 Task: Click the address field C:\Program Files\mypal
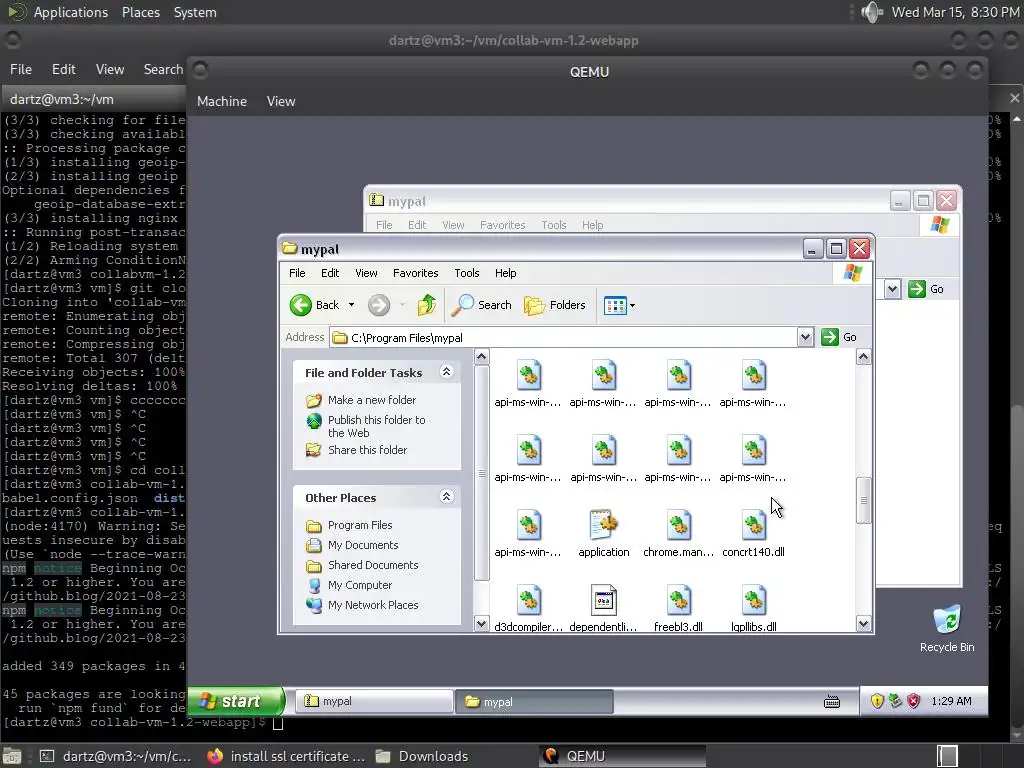564,338
